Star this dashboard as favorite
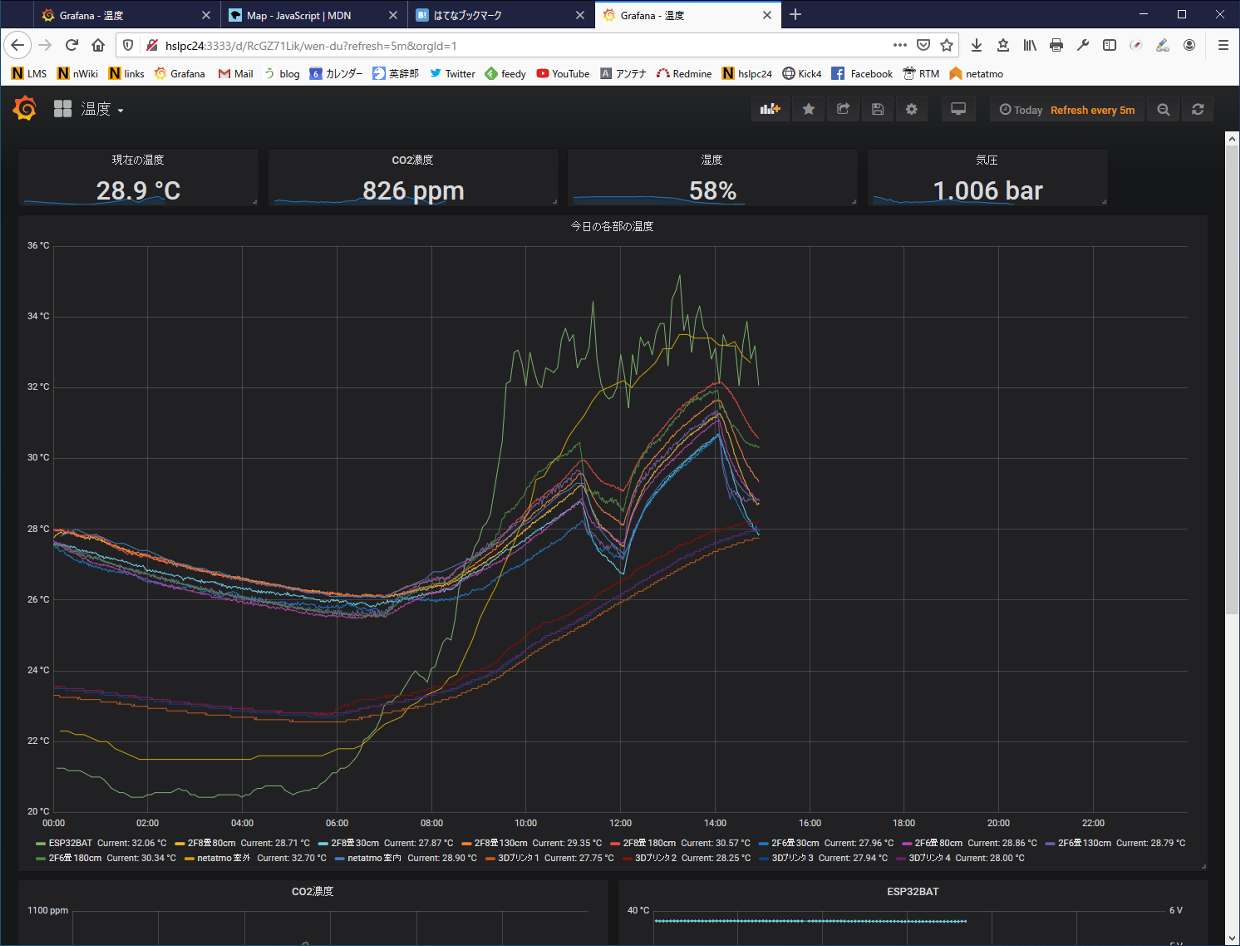 [x=808, y=110]
